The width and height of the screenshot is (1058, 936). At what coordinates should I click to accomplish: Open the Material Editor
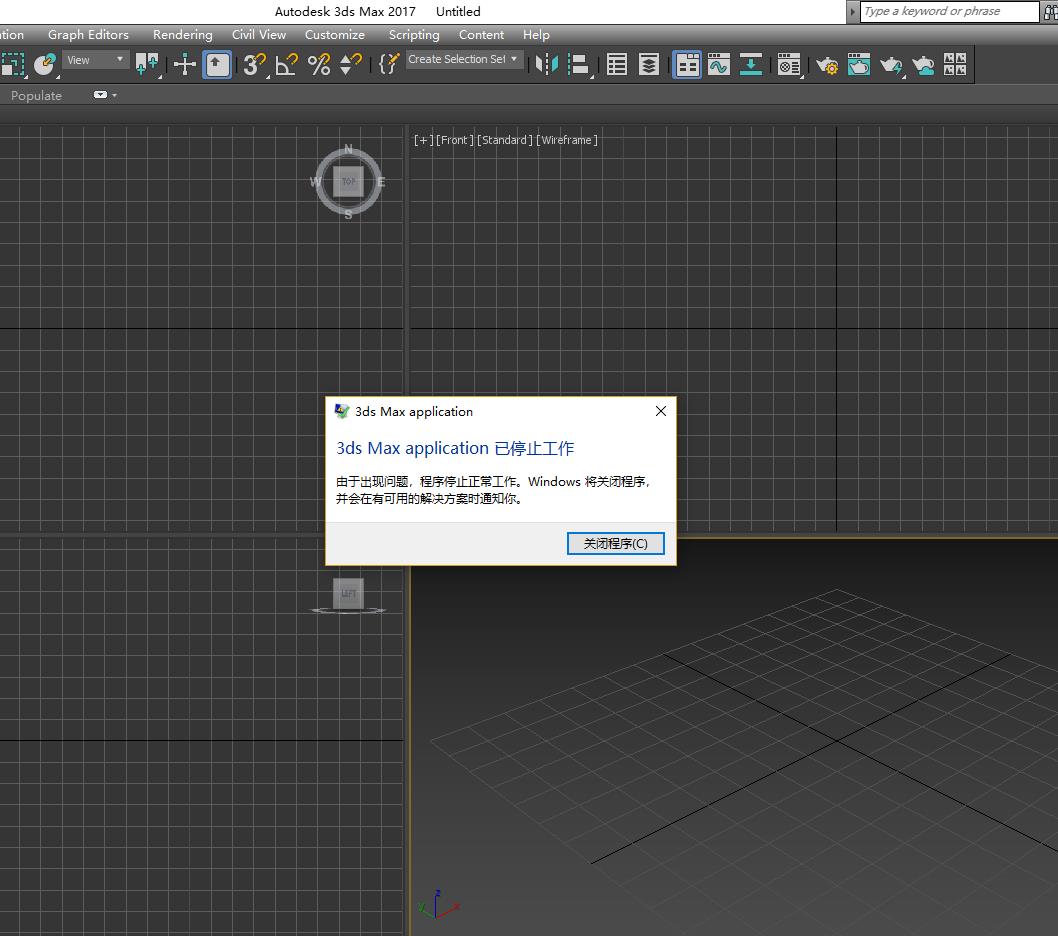pyautogui.click(x=789, y=65)
